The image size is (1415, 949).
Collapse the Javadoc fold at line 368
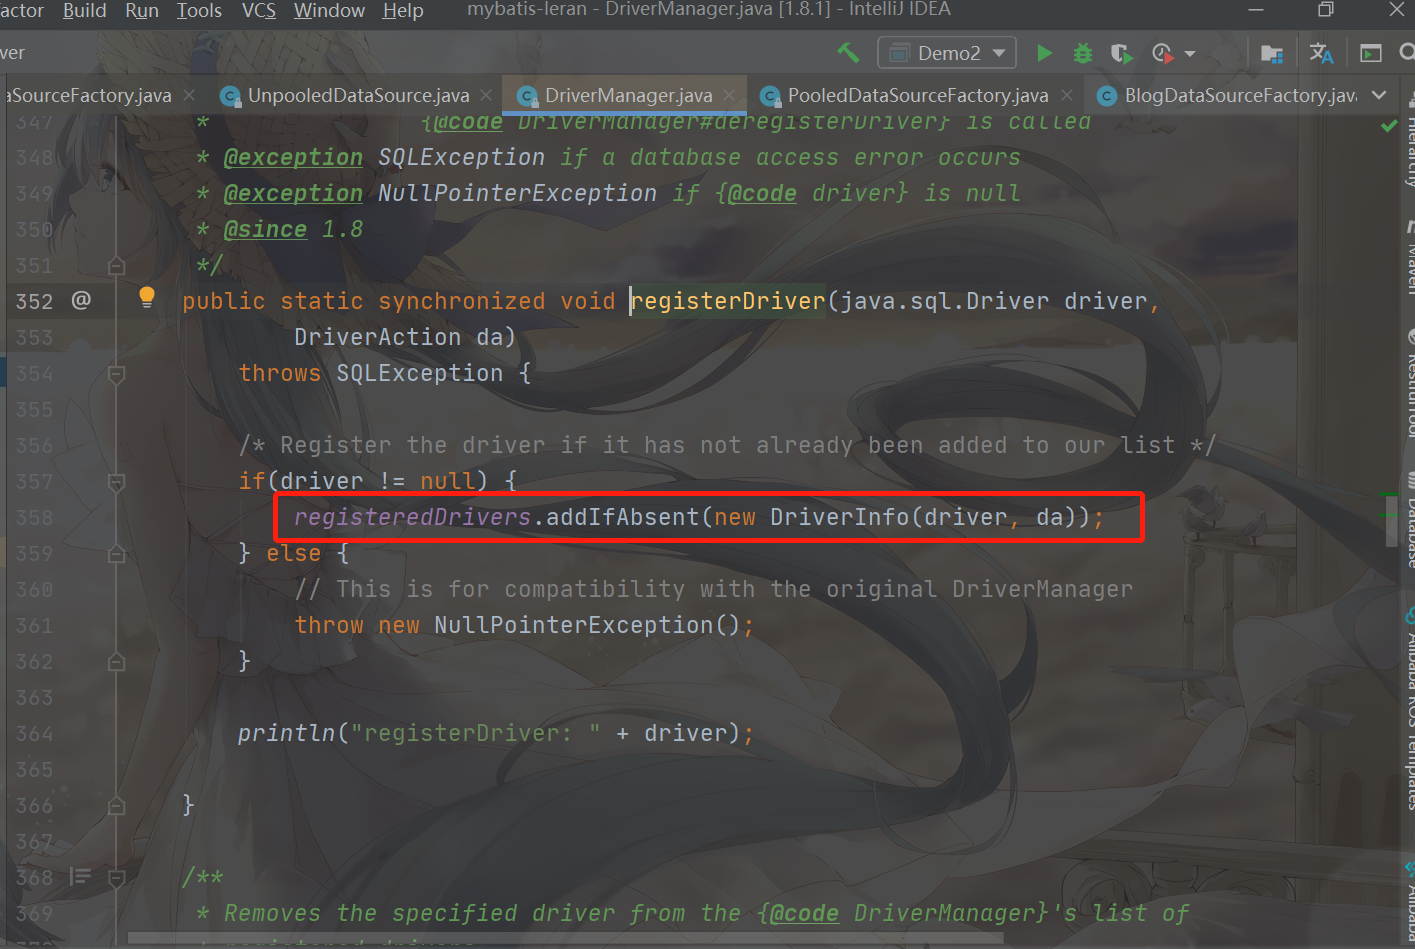pyautogui.click(x=116, y=877)
